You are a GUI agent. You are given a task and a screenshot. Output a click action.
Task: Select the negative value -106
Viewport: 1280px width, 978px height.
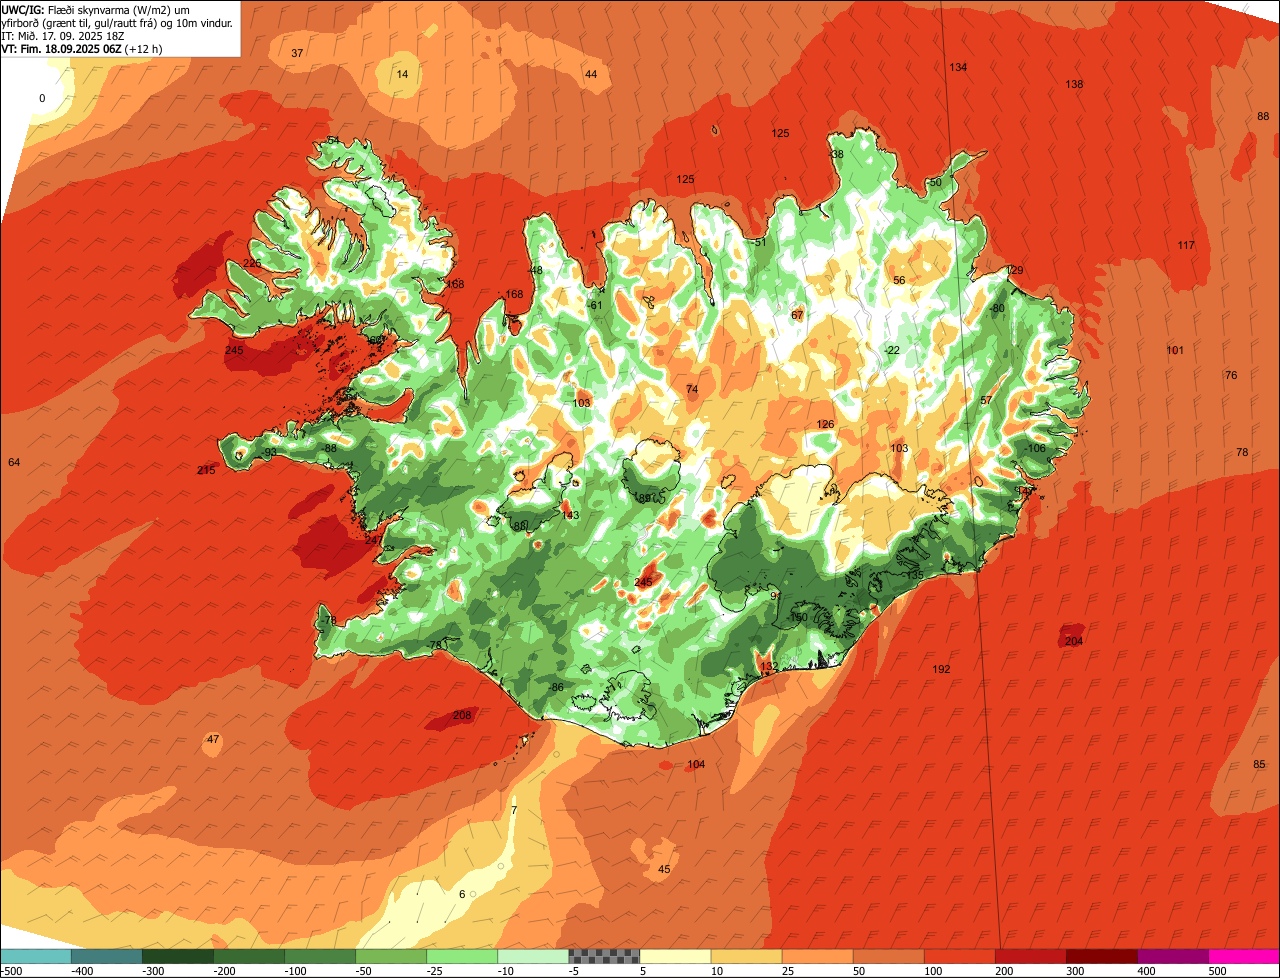click(x=1034, y=449)
